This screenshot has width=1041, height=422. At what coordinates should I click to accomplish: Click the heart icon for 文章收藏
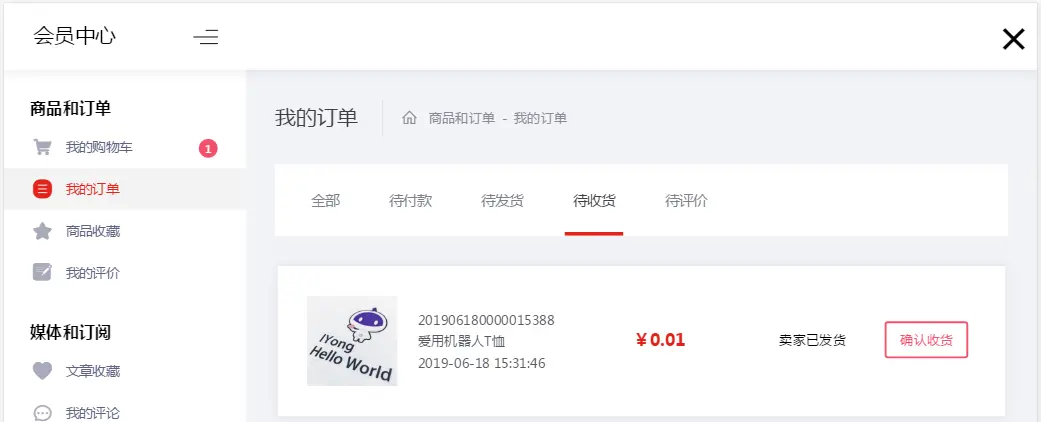pos(42,371)
